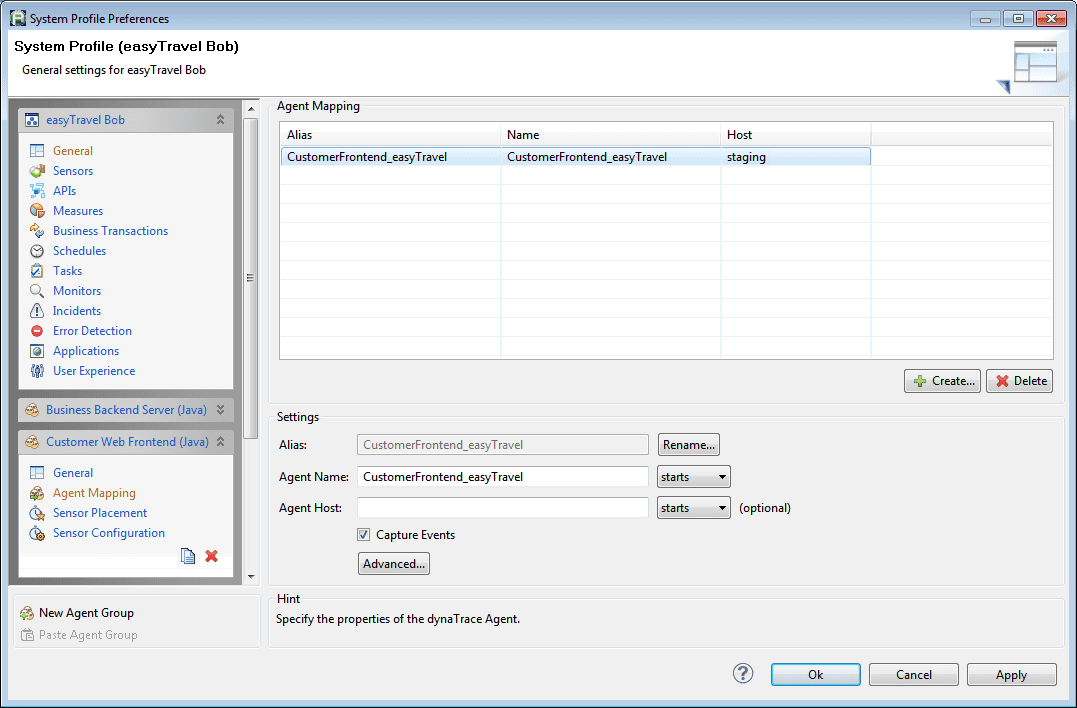The width and height of the screenshot is (1077, 708).
Task: Open Sensor Configuration for Customer Web Frontend
Action: pyautogui.click(x=109, y=533)
